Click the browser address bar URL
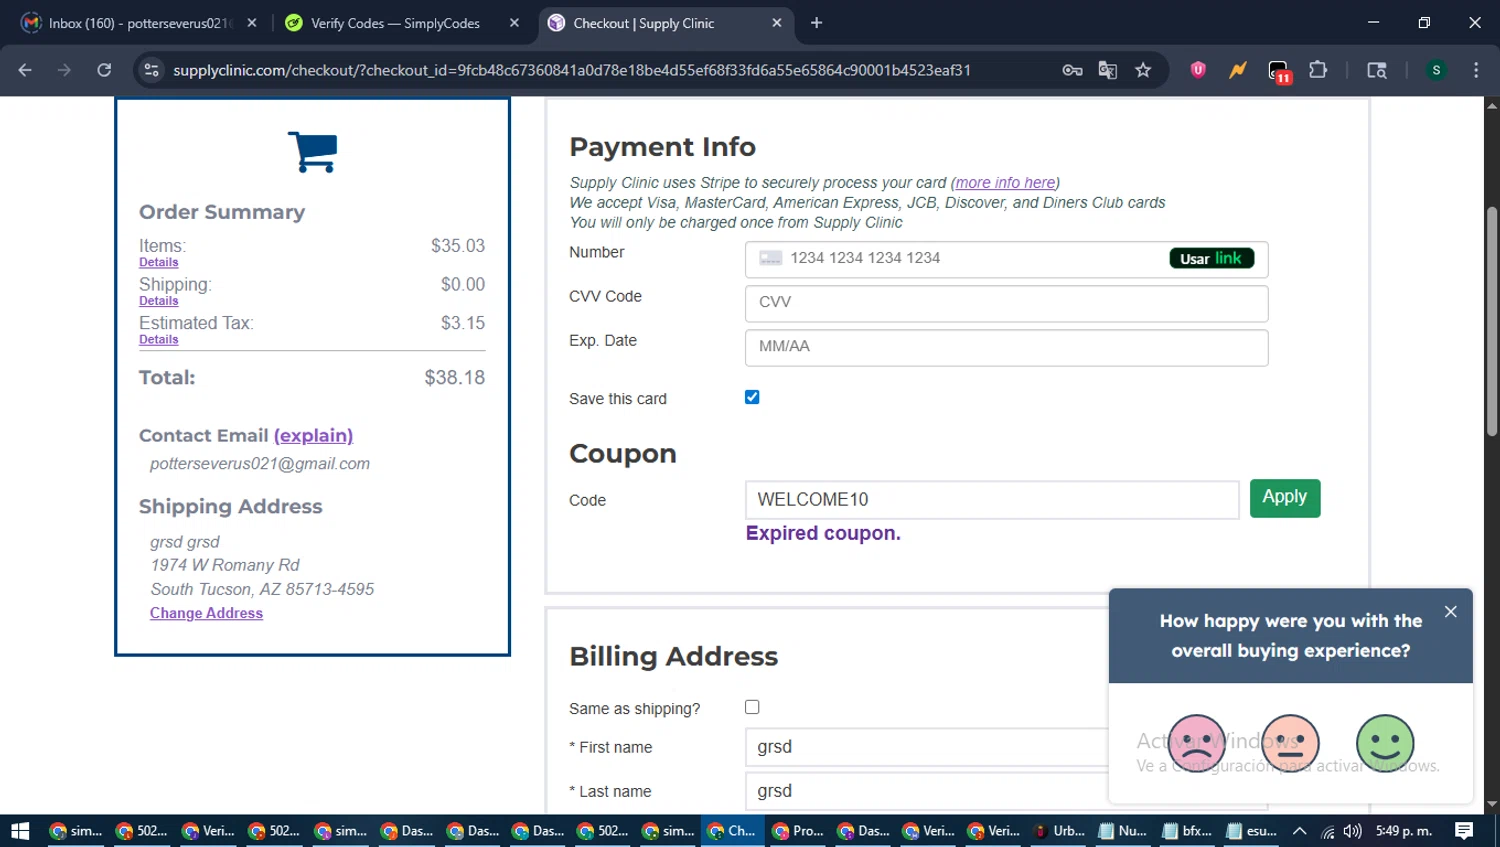The height and width of the screenshot is (847, 1500). point(571,70)
